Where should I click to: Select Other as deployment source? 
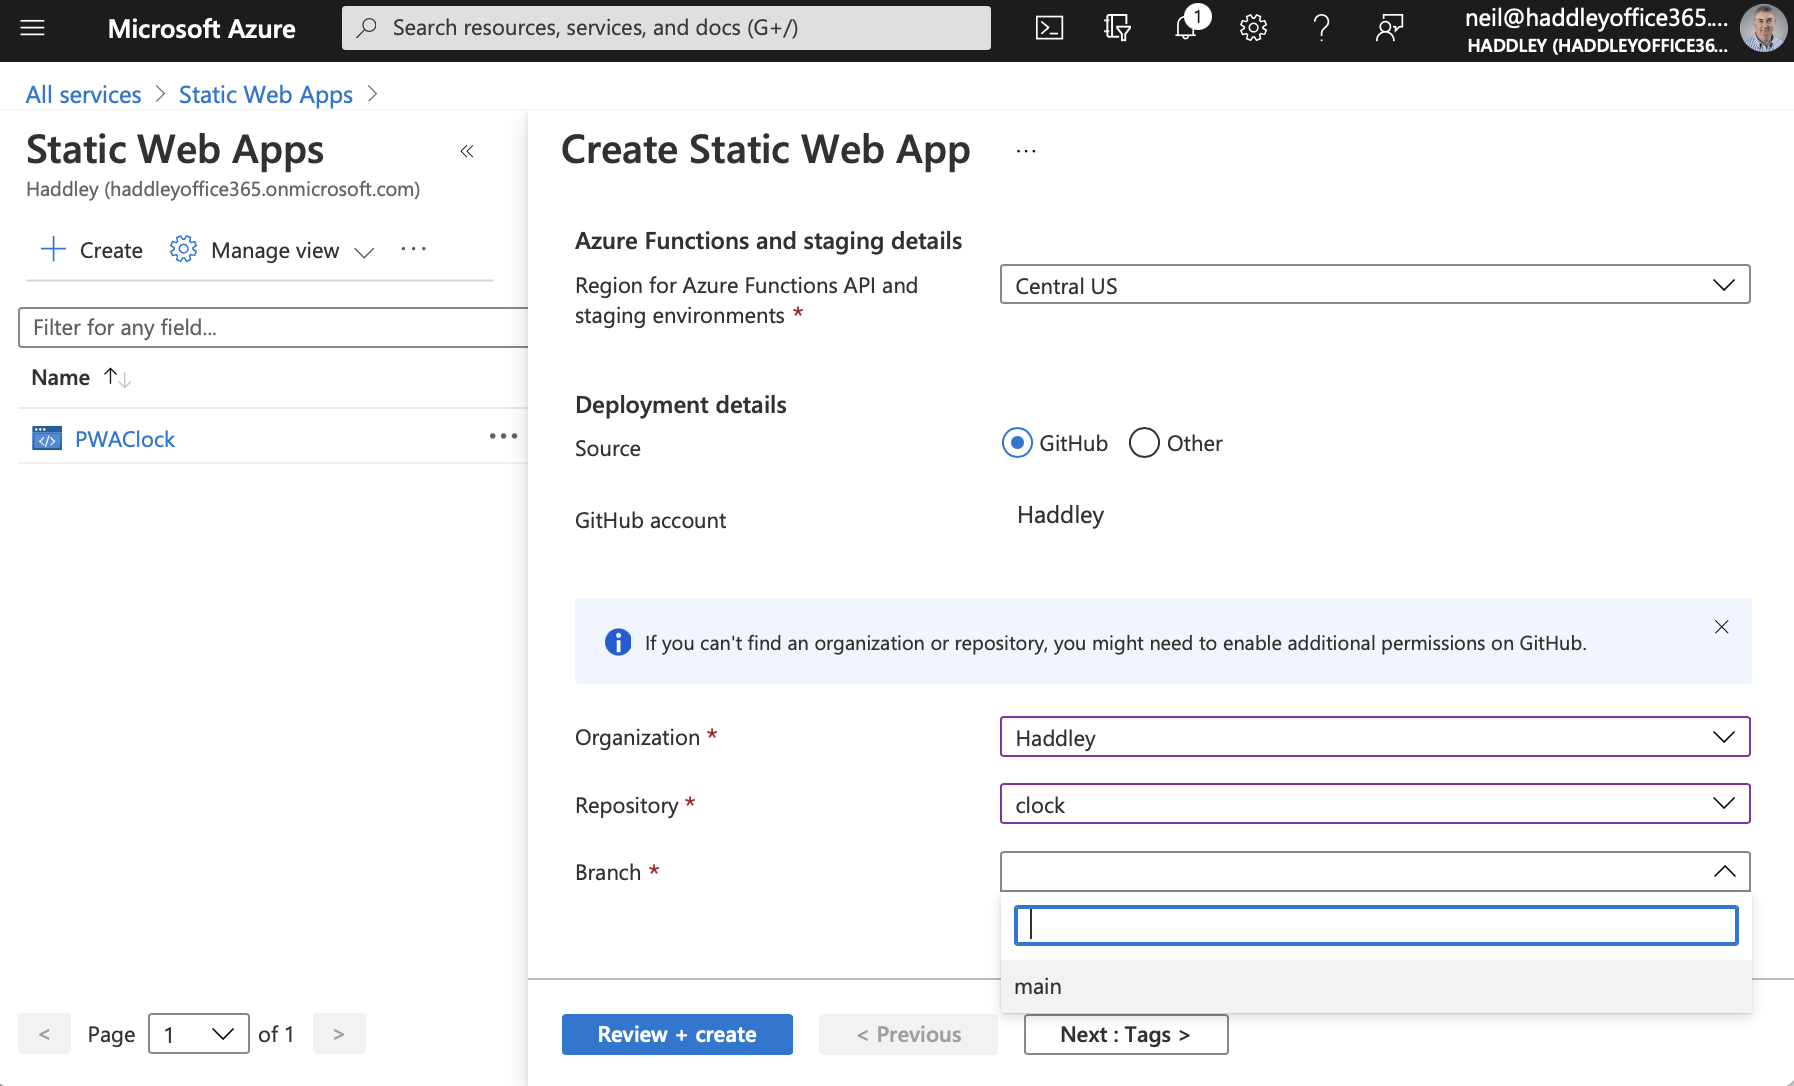pyautogui.click(x=1144, y=443)
